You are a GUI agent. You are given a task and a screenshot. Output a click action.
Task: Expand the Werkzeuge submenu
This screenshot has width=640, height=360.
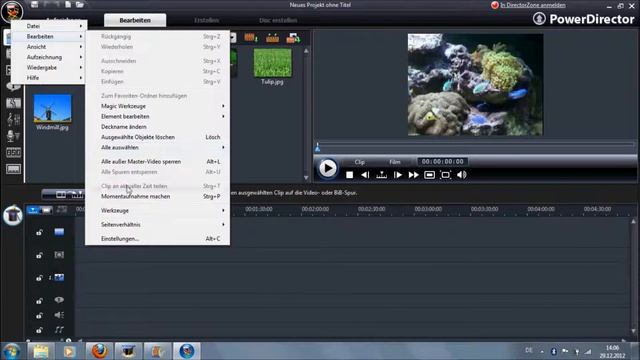coord(158,211)
